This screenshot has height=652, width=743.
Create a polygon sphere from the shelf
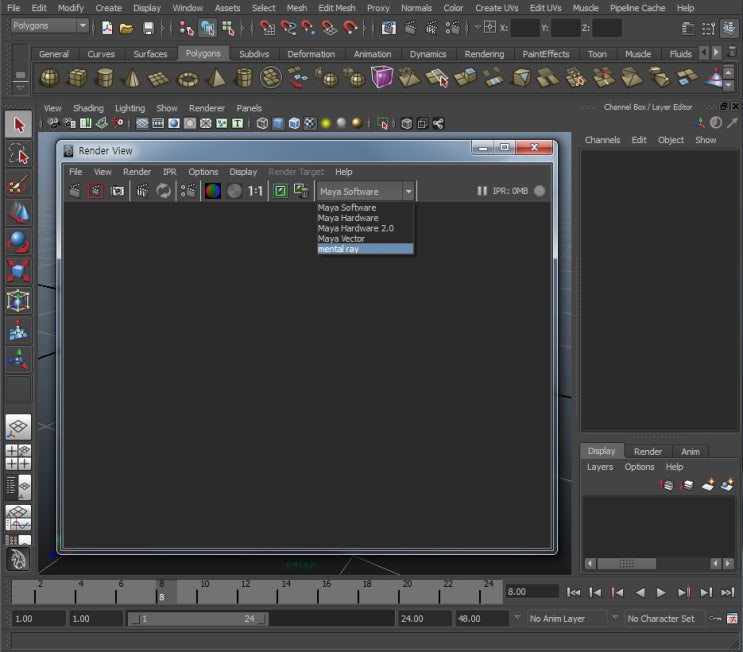pyautogui.click(x=48, y=77)
